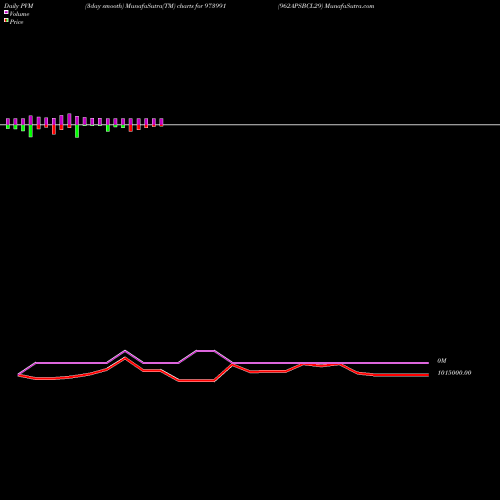Click the Price legend color swatch
This screenshot has width=500, height=500.
tap(6, 20)
